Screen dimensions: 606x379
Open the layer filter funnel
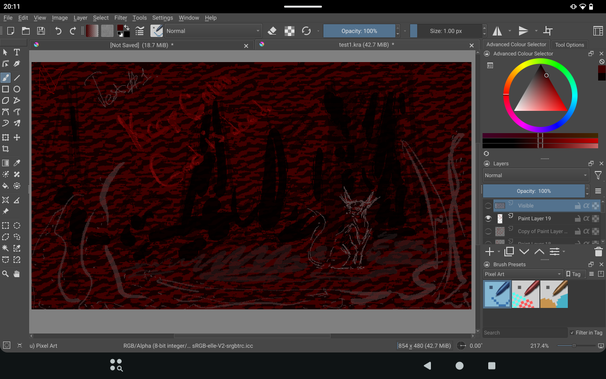pyautogui.click(x=598, y=175)
